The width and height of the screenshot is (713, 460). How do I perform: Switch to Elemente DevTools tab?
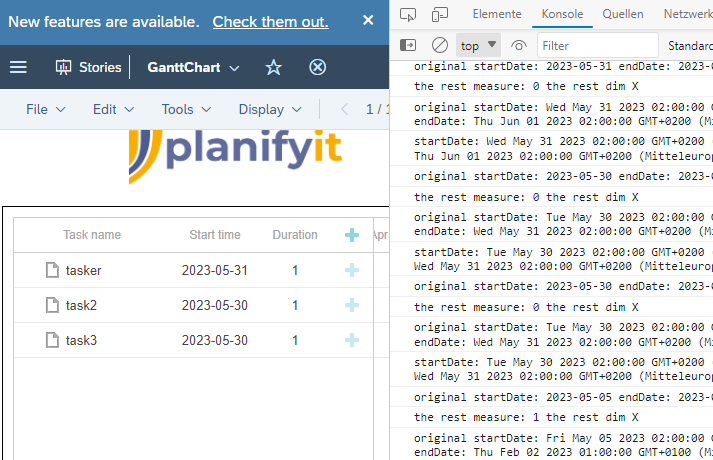[x=497, y=14]
